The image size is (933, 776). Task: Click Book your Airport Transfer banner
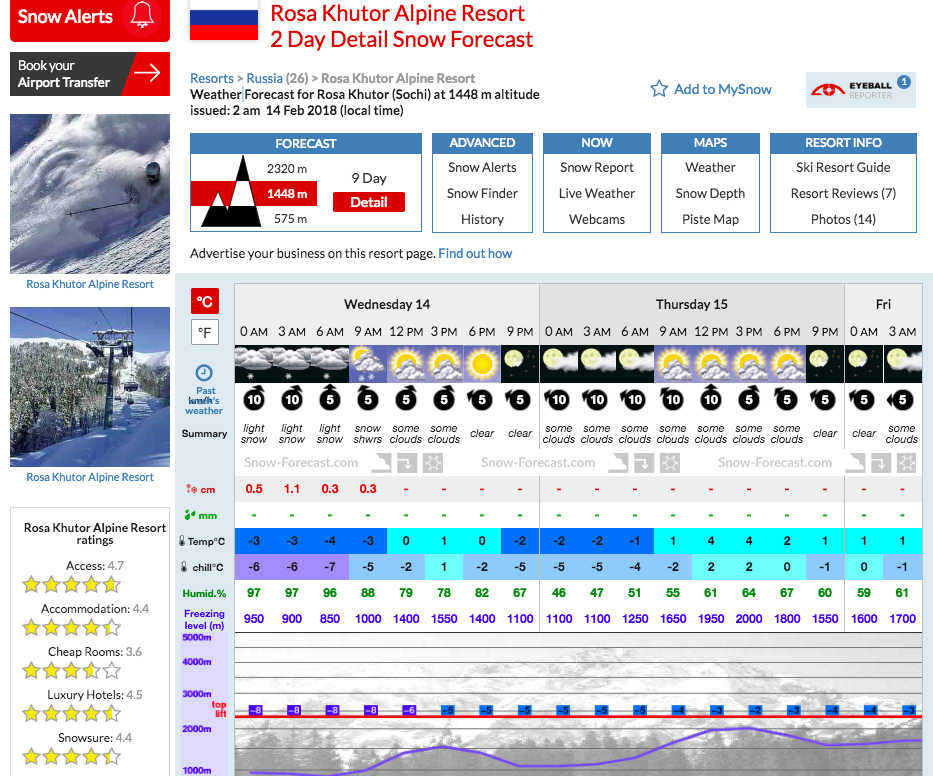point(90,74)
